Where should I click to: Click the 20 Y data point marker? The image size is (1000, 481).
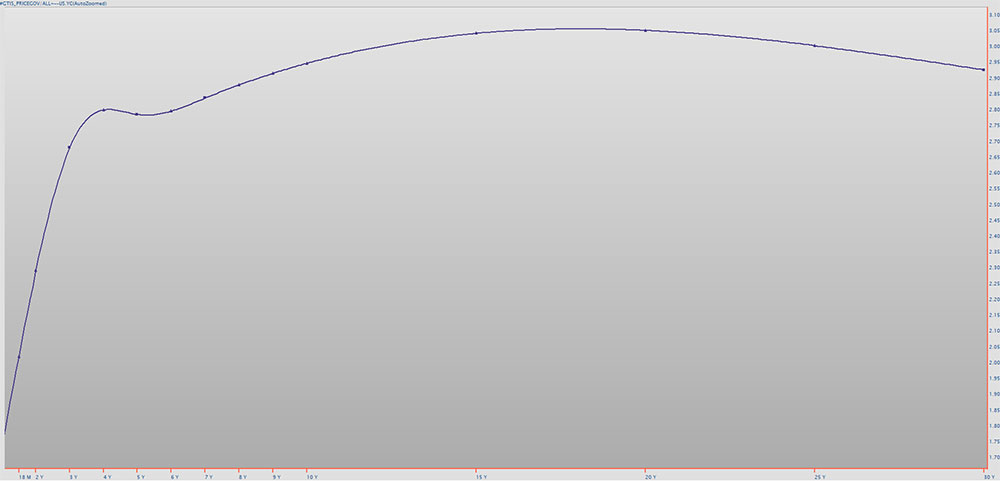point(645,30)
